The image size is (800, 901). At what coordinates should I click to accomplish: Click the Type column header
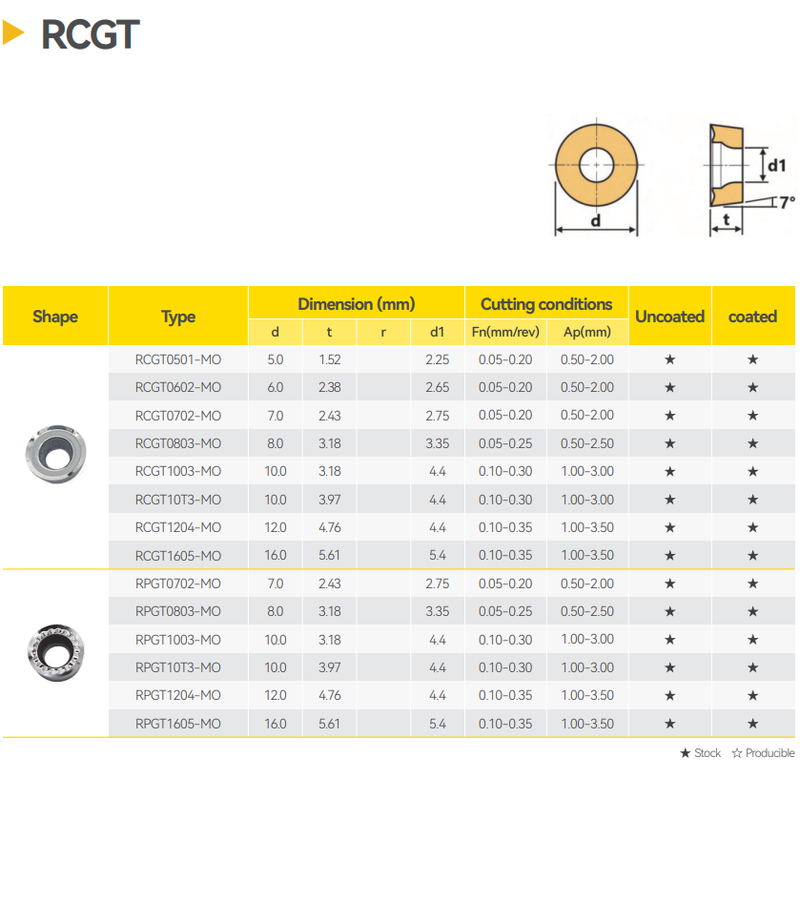click(178, 316)
